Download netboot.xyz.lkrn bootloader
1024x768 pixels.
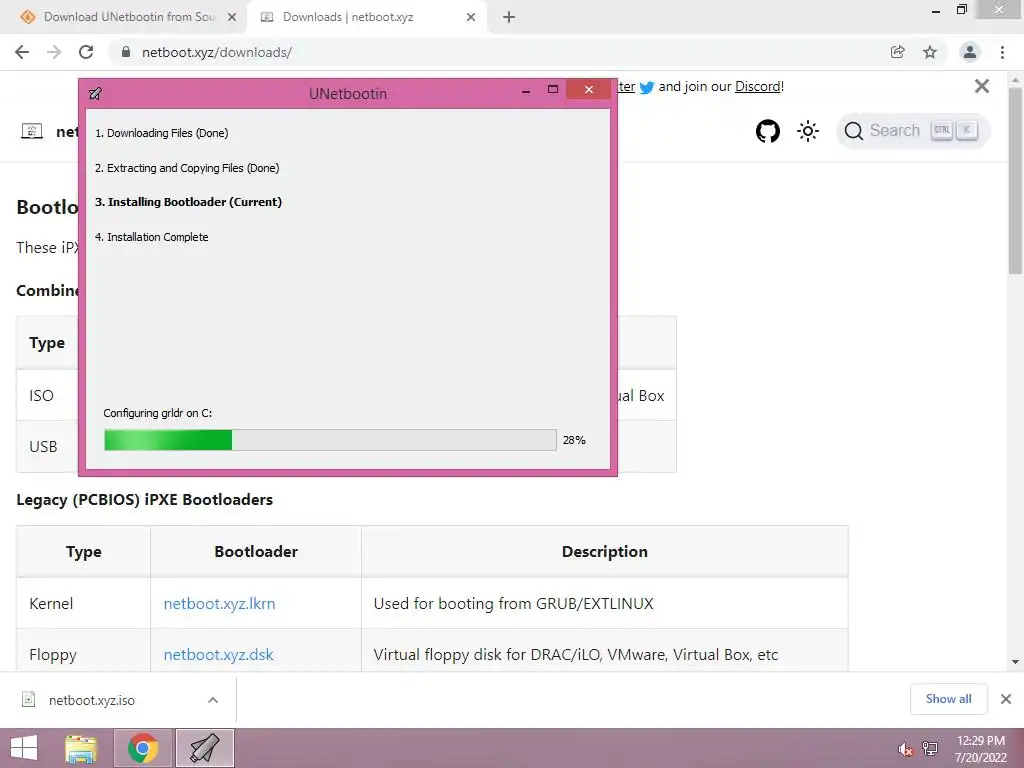point(219,603)
